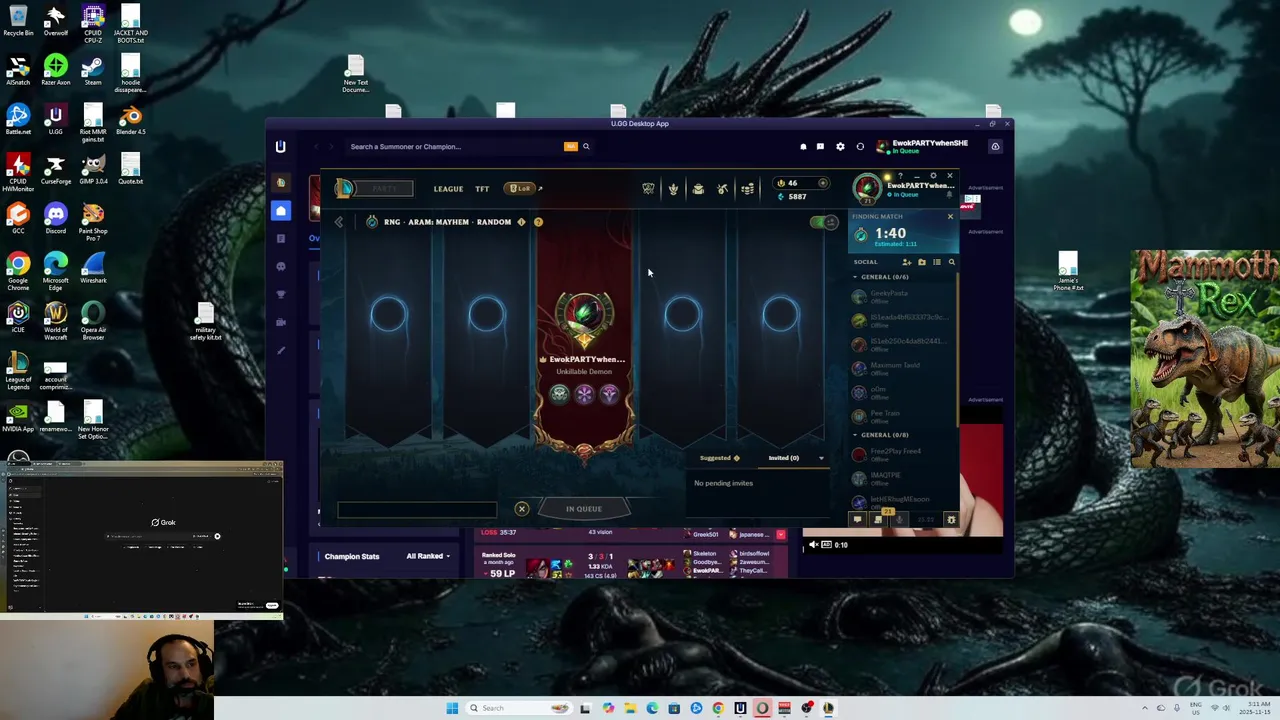Open the Challenges crest icon in League client

[673, 188]
